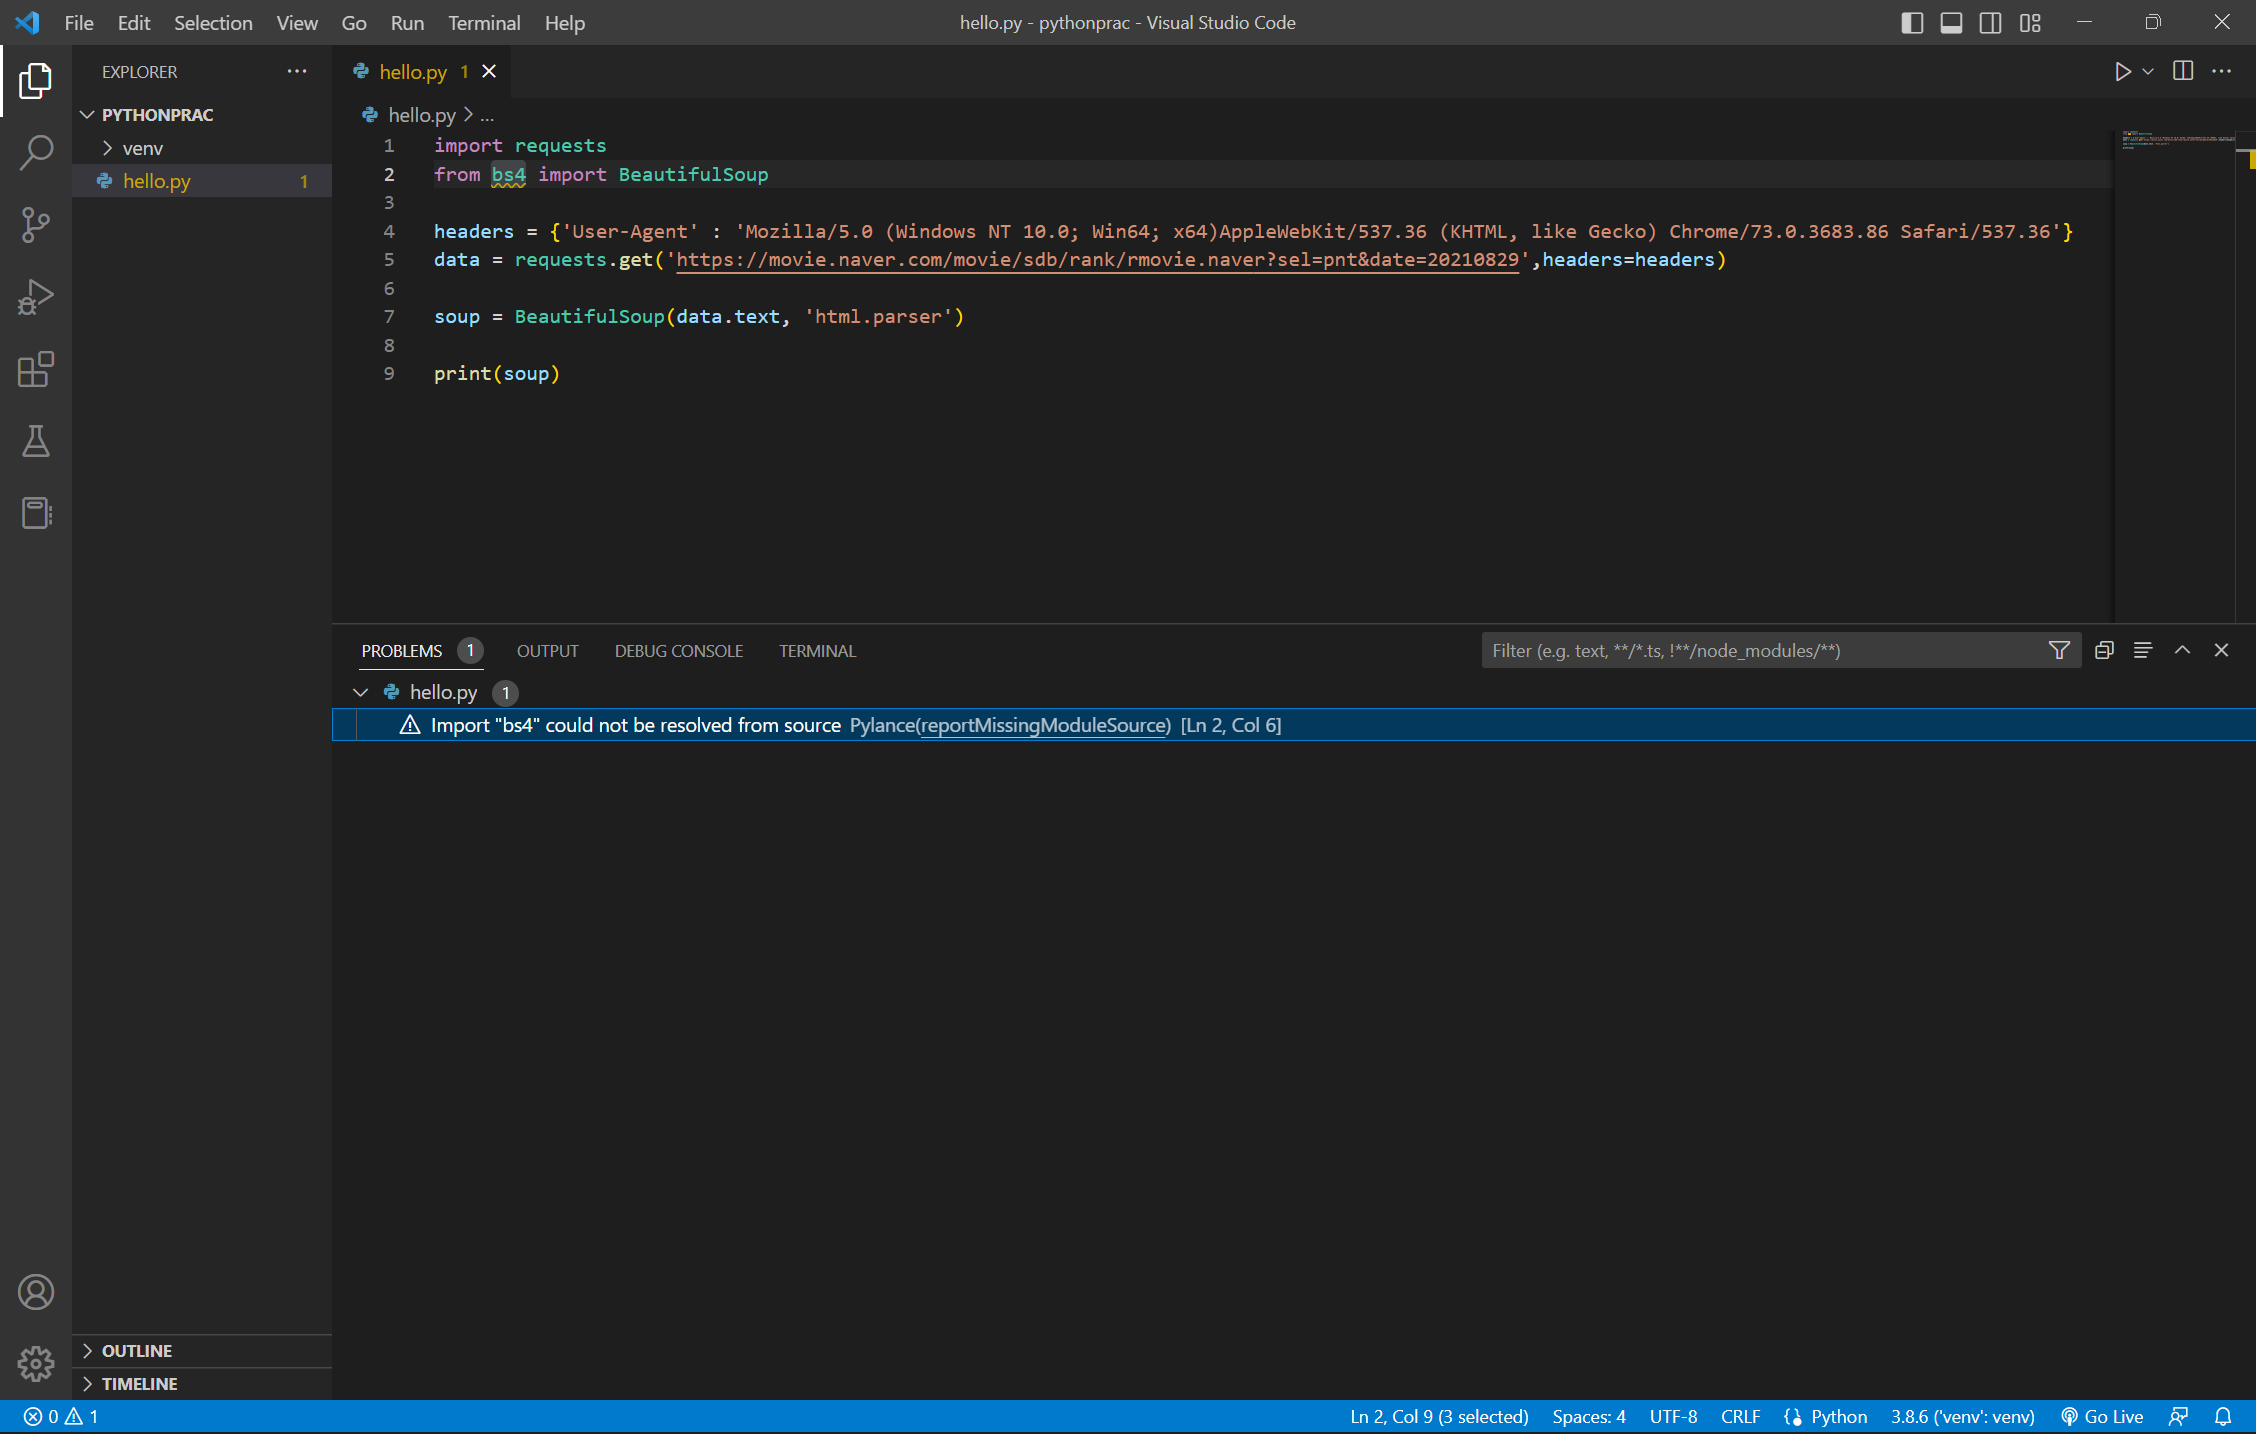Viewport: 2256px width, 1434px height.
Task: Click the VS Code logo in title bar
Action: point(28,22)
